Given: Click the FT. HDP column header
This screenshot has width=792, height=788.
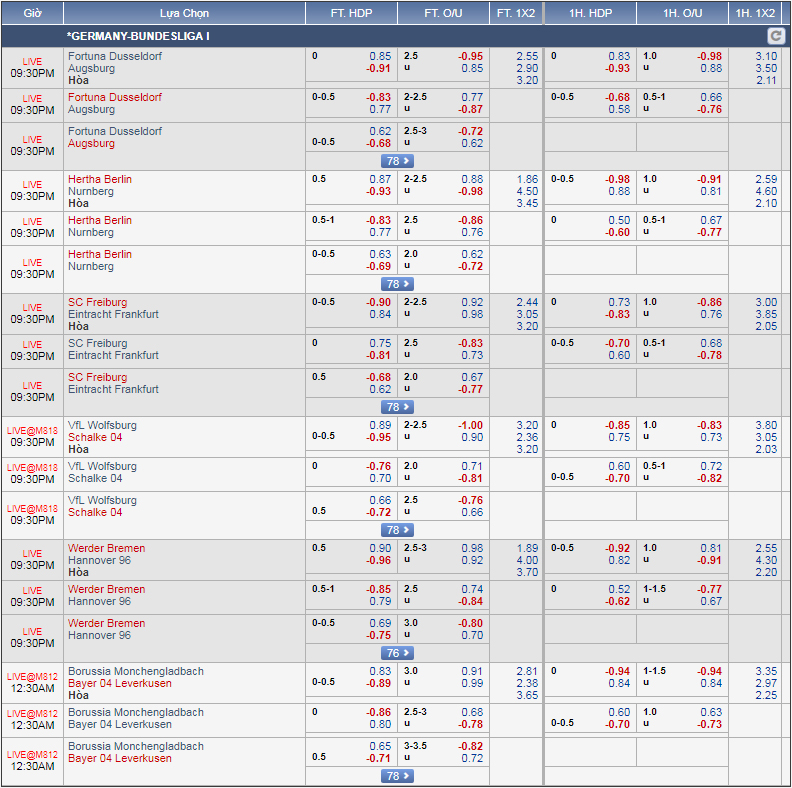Looking at the screenshot, I should [x=351, y=13].
